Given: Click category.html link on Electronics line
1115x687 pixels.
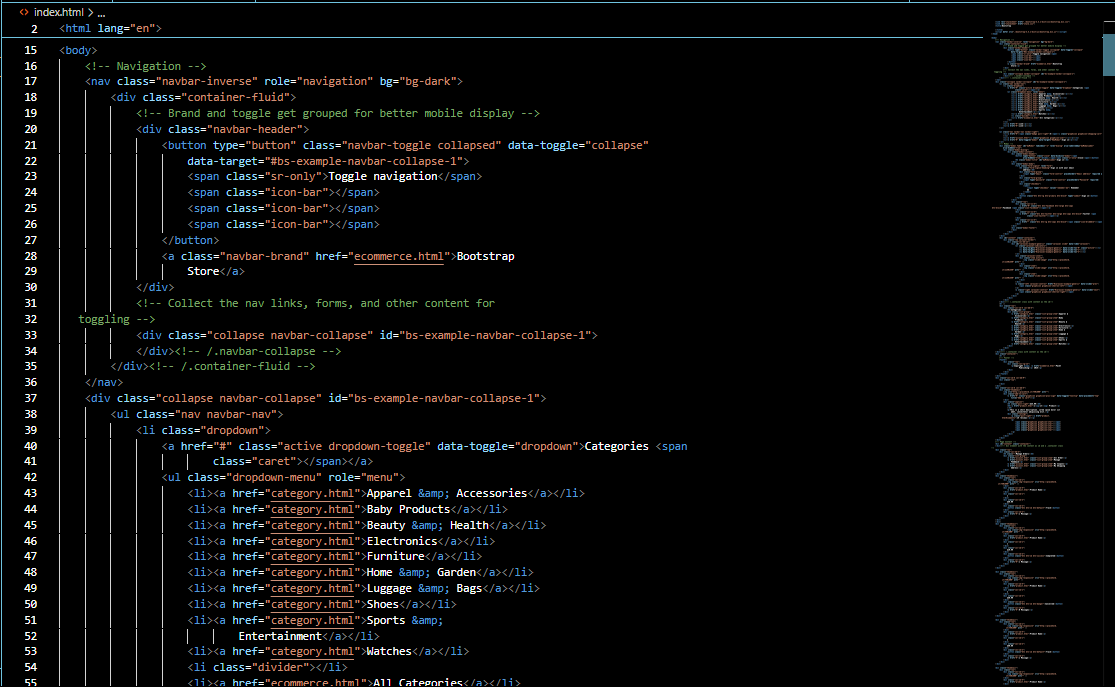Looking at the screenshot, I should coord(313,541).
